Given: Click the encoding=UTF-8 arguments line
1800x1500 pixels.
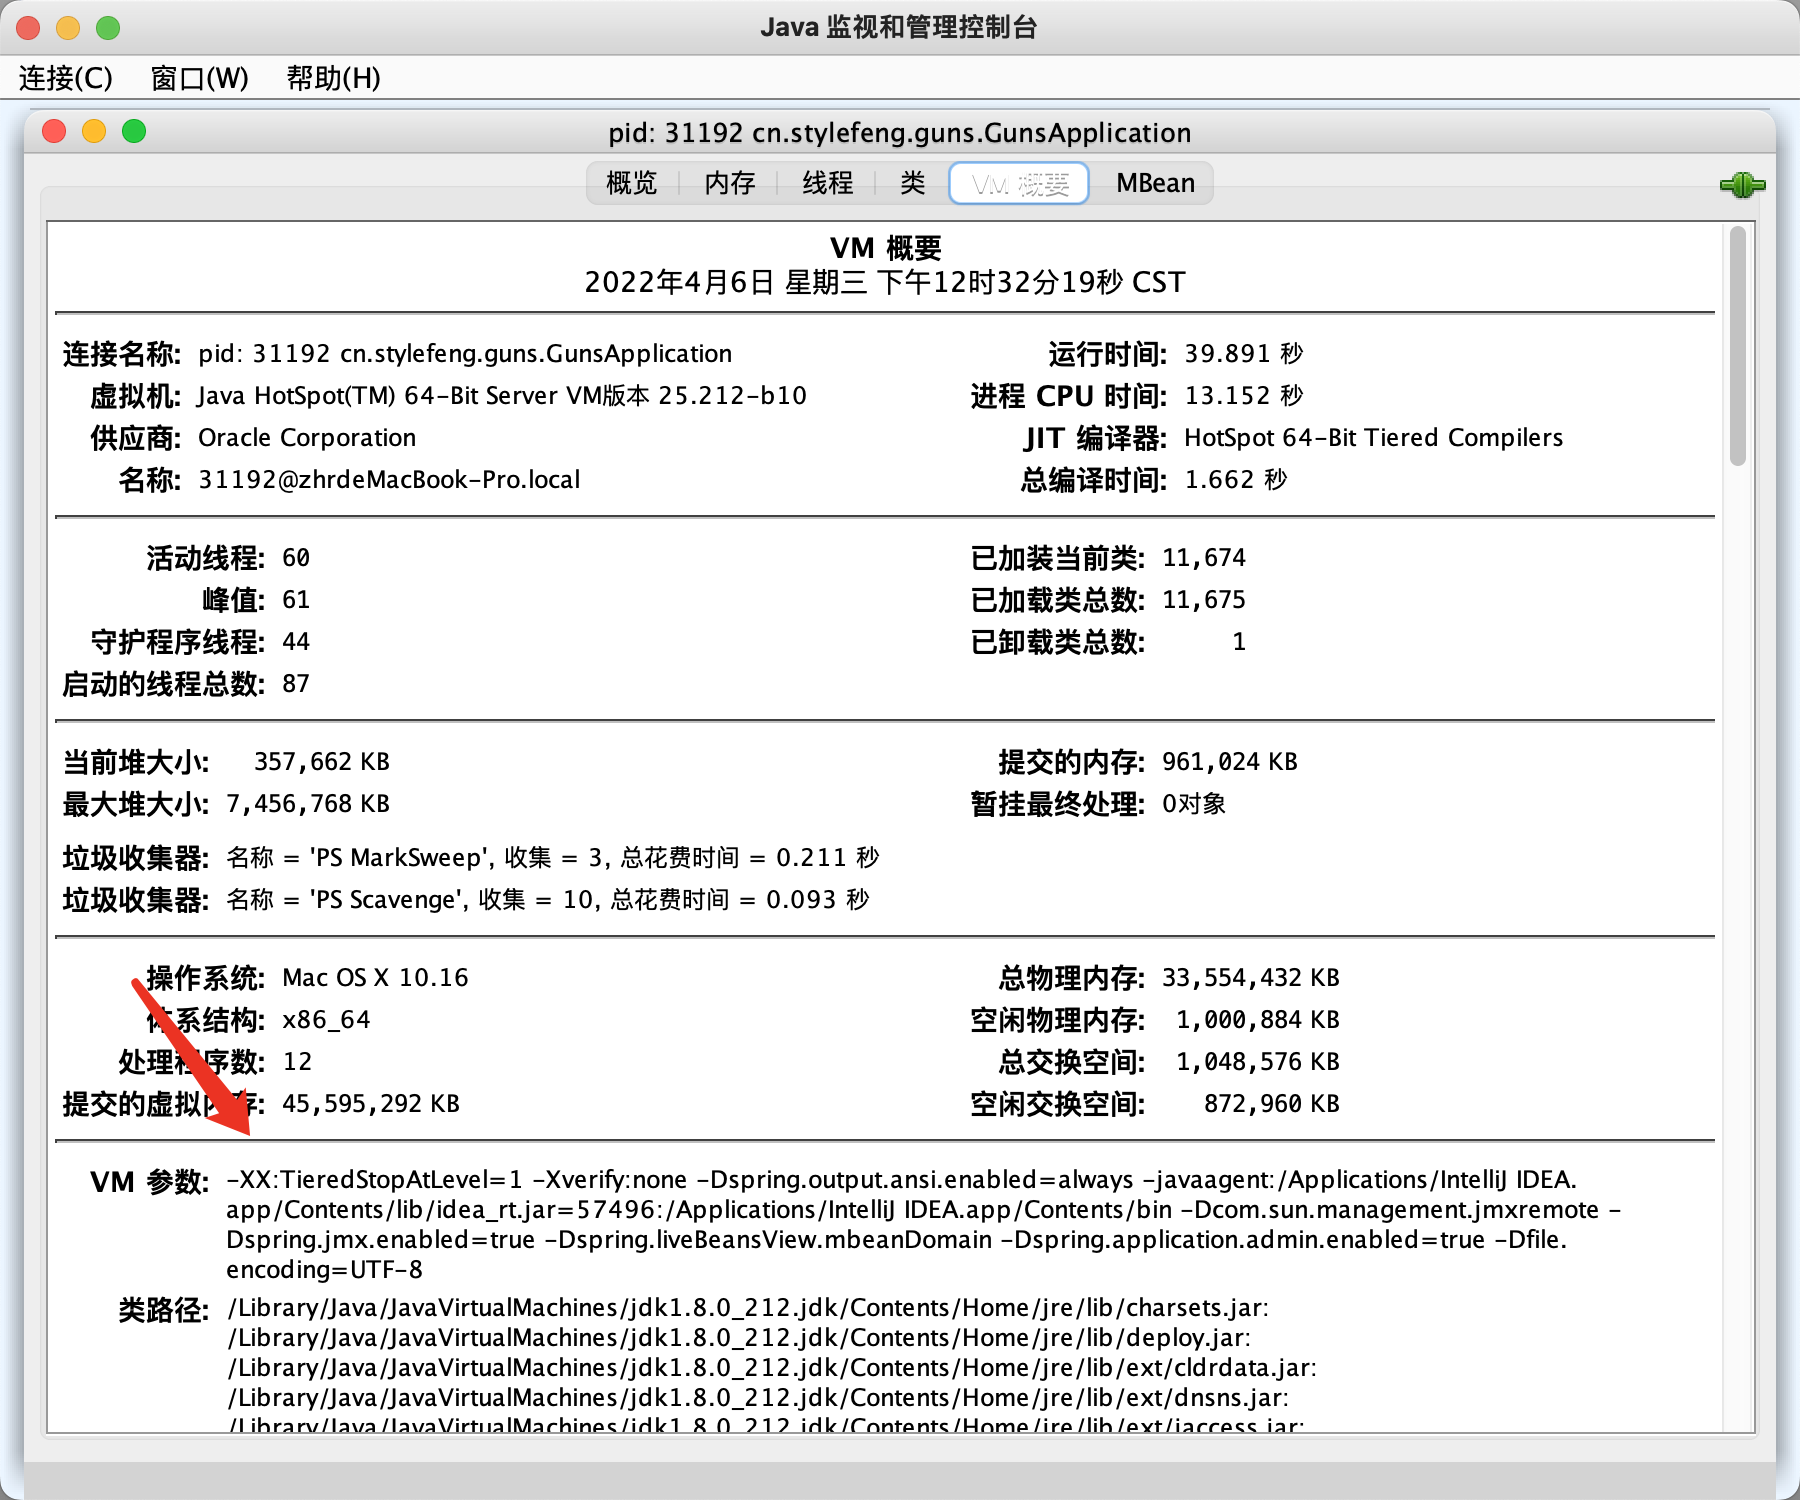Looking at the screenshot, I should pos(324,1270).
